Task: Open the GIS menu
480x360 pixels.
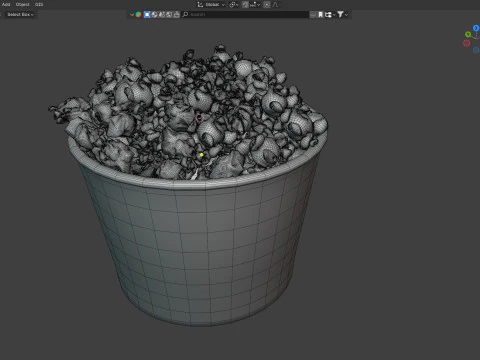Action: tap(39, 4)
